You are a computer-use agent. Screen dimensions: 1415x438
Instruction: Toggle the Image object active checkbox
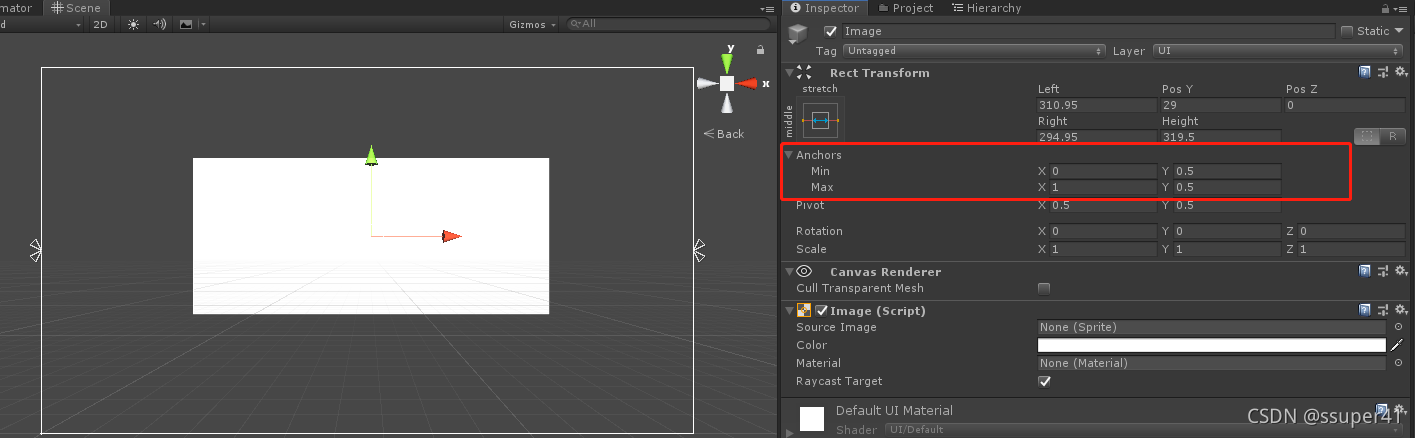[830, 31]
